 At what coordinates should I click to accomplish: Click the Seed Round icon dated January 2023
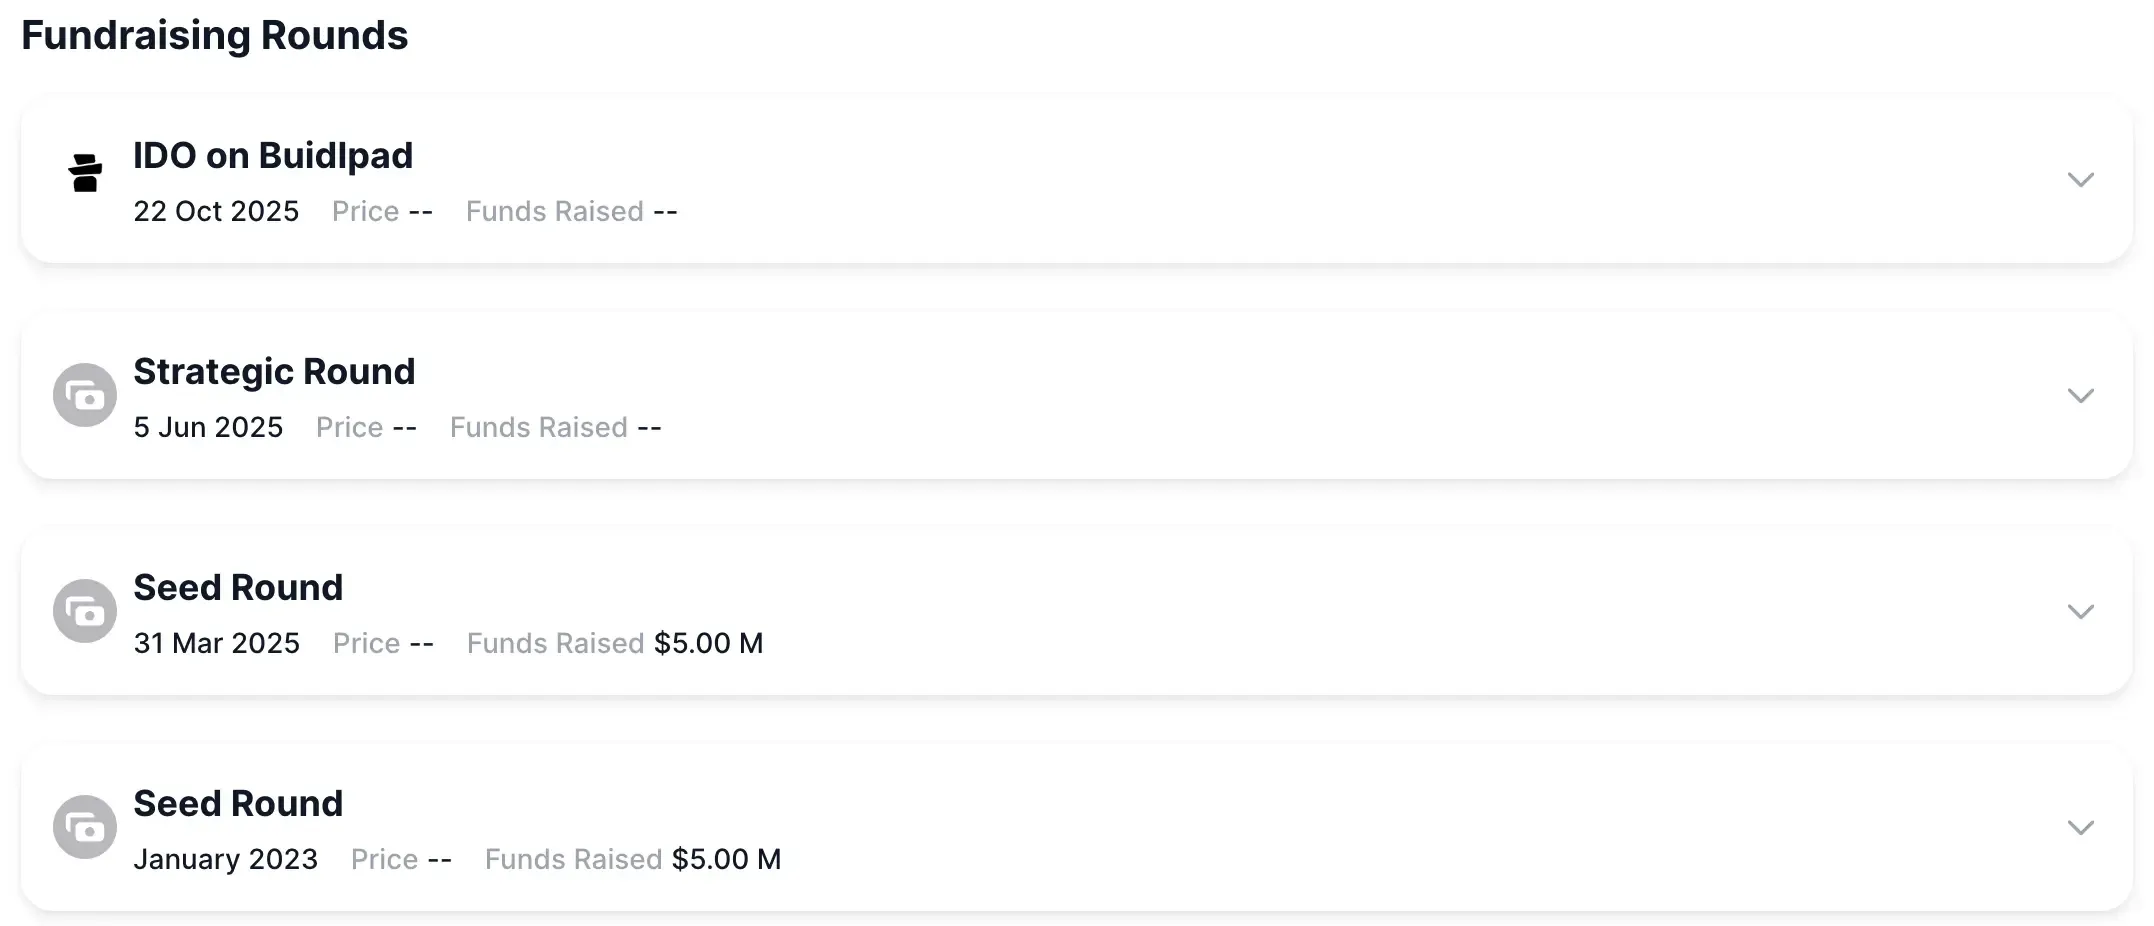[x=85, y=826]
